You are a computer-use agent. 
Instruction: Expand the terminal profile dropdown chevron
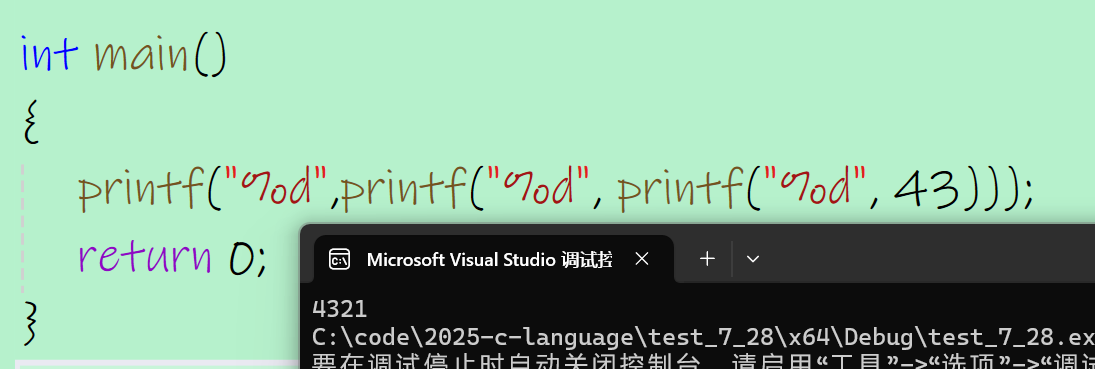(752, 259)
